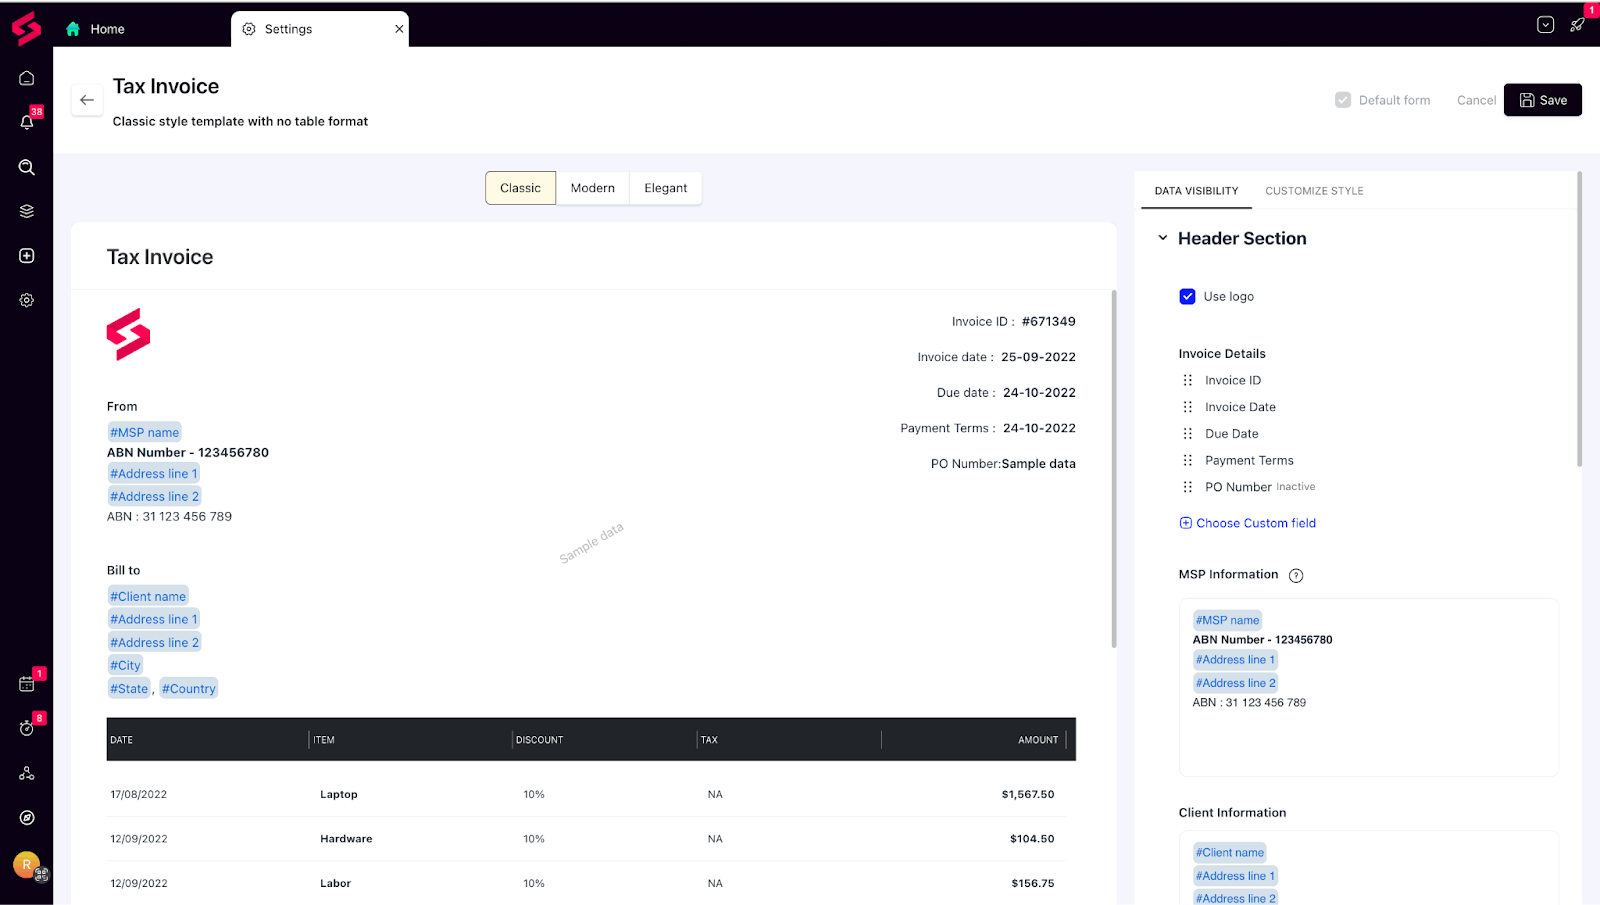Click the #Client name tag in invoice preview
Screen dimensions: 1600x905
(x=148, y=597)
